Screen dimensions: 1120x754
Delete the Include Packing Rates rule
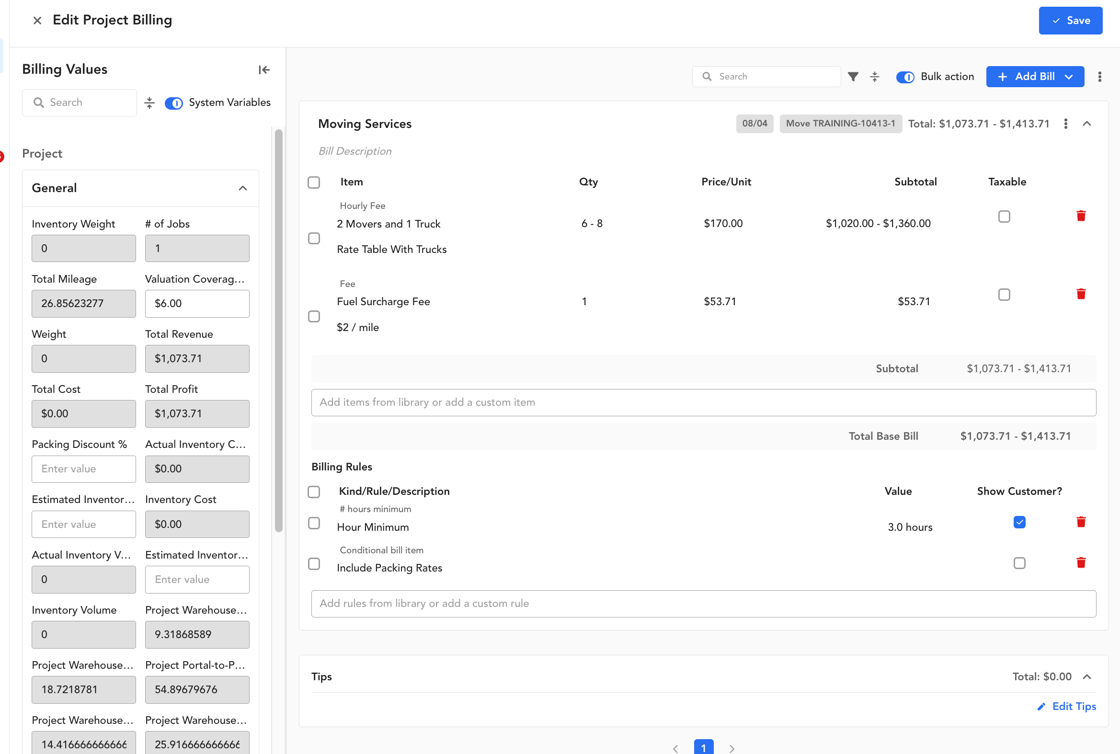1081,563
